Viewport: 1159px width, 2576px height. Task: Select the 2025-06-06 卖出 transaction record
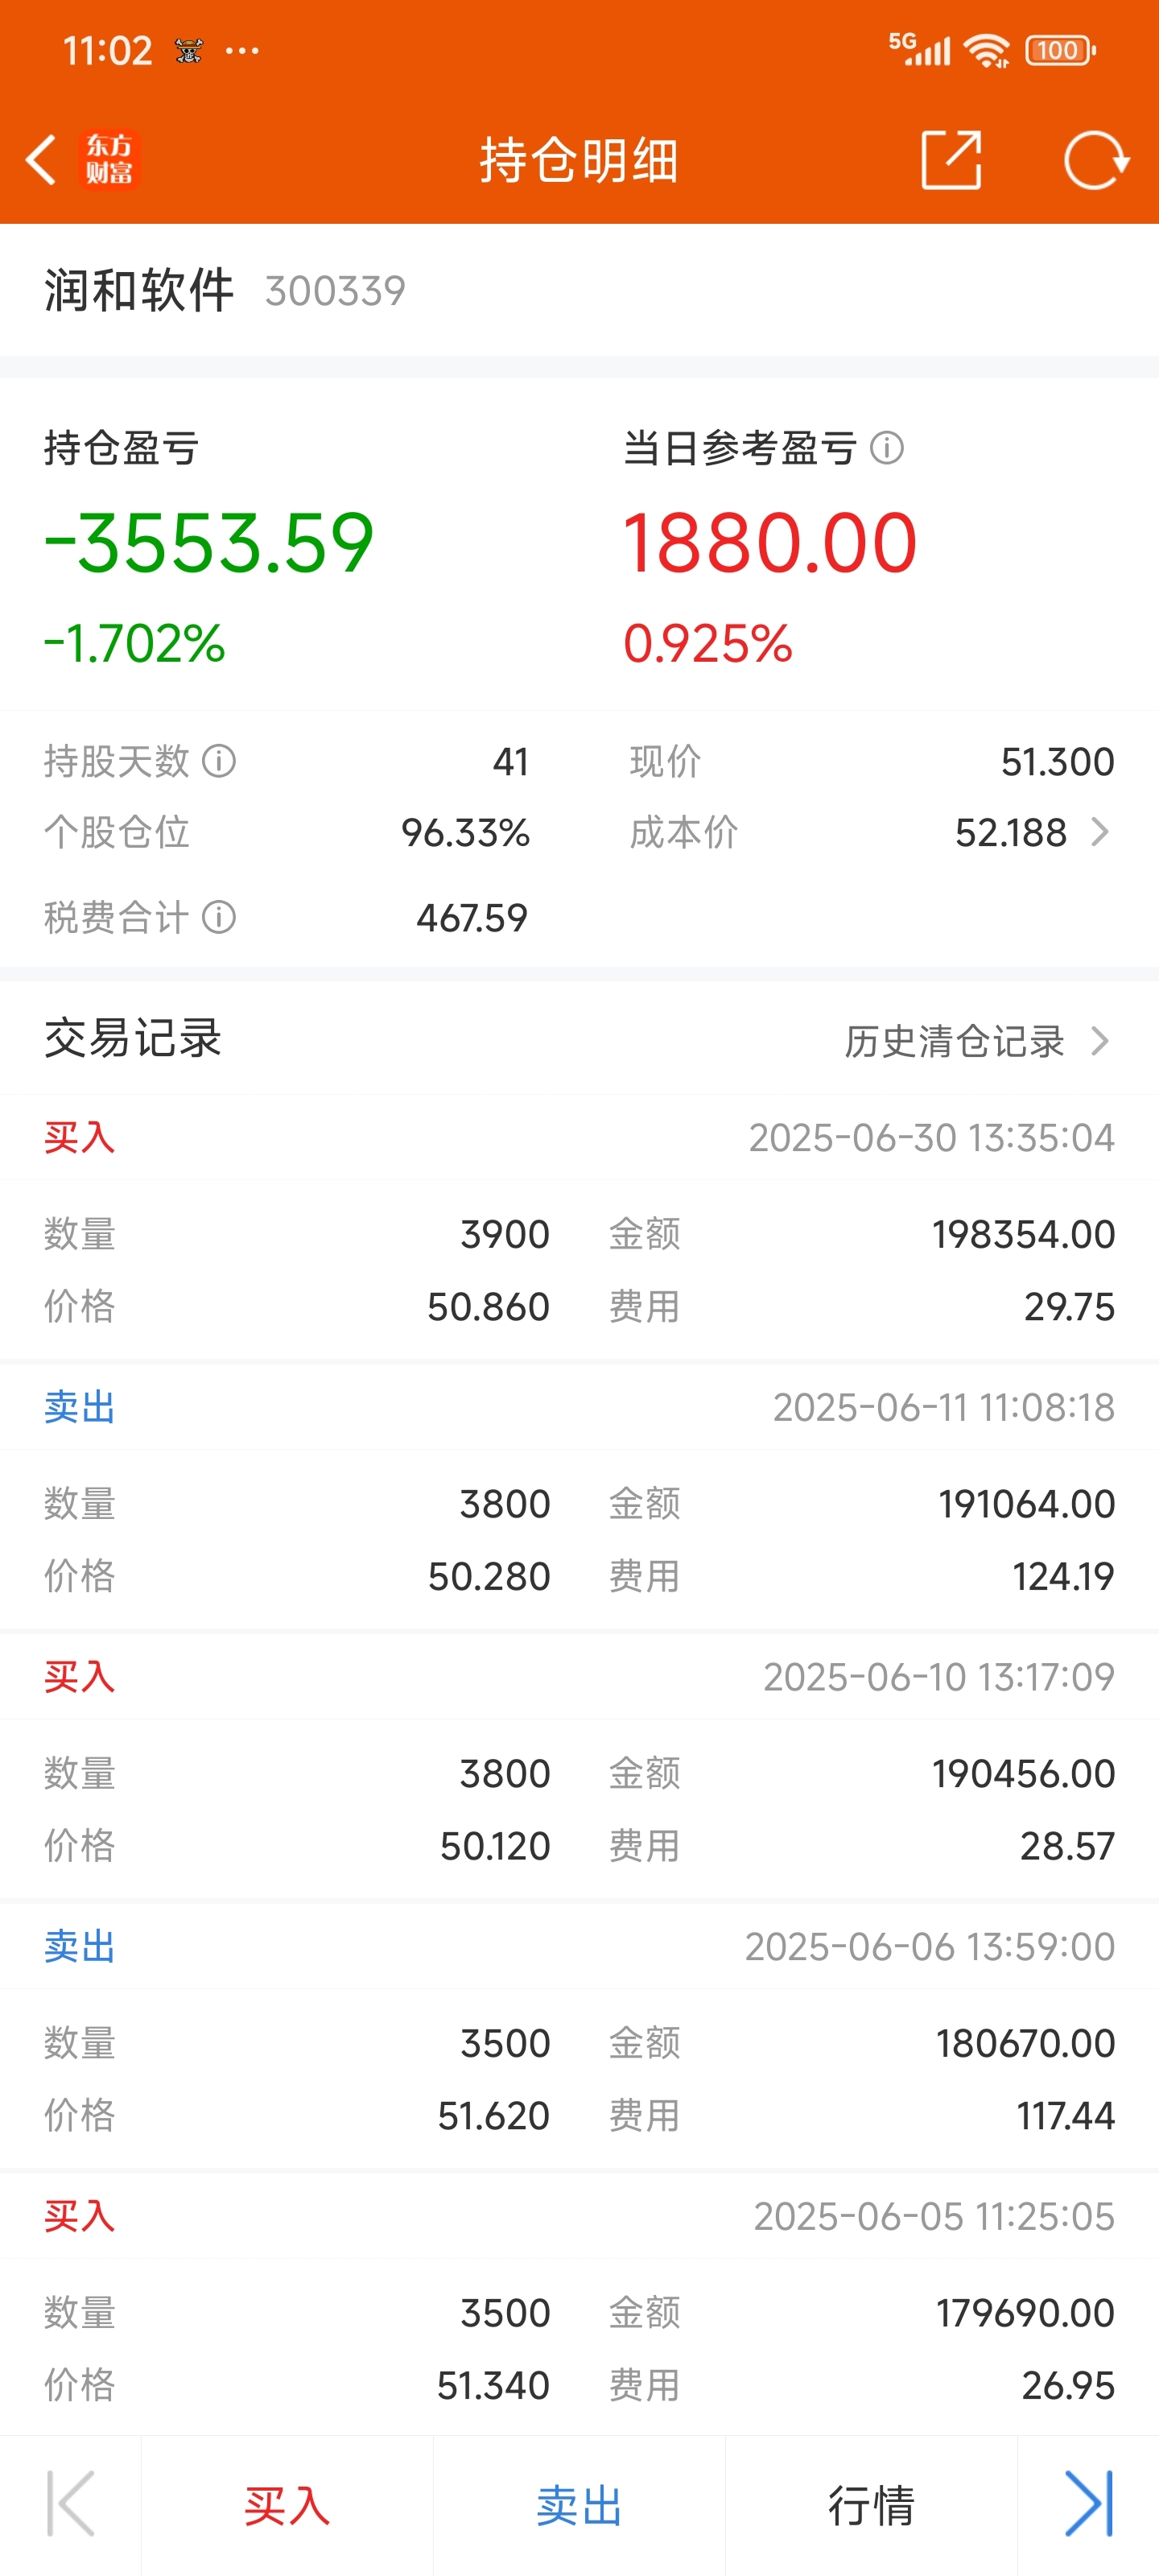tap(579, 2036)
